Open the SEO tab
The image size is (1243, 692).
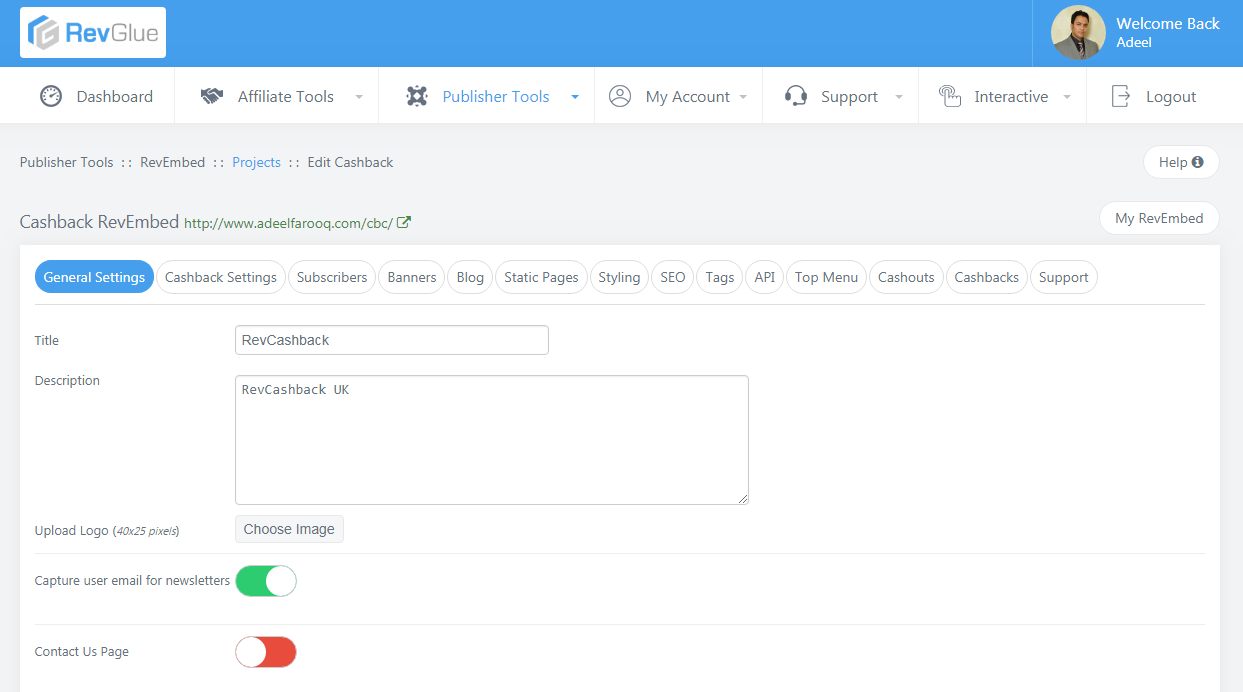click(x=673, y=277)
